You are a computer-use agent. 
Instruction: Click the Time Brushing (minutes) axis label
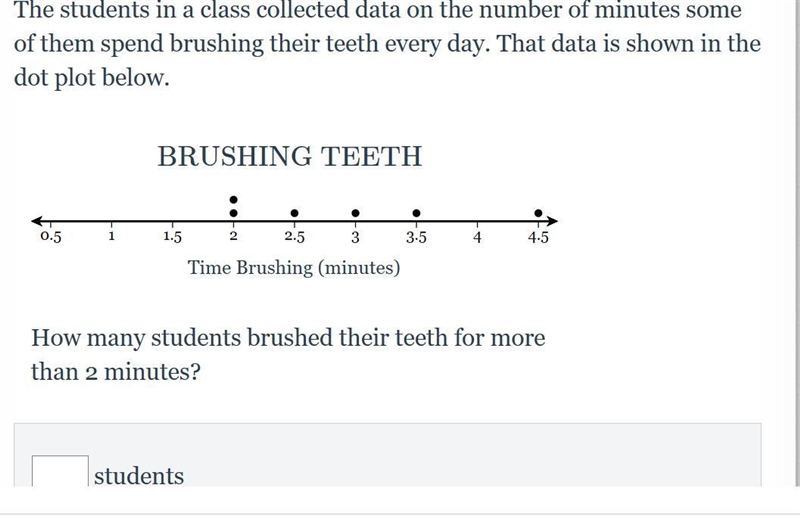294,268
